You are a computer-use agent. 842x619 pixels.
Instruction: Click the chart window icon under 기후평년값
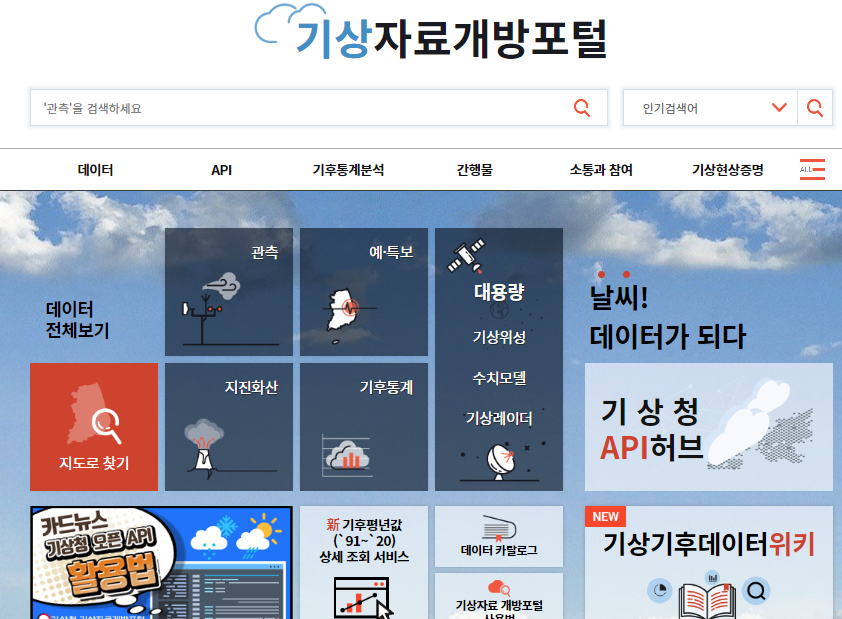[x=364, y=598]
